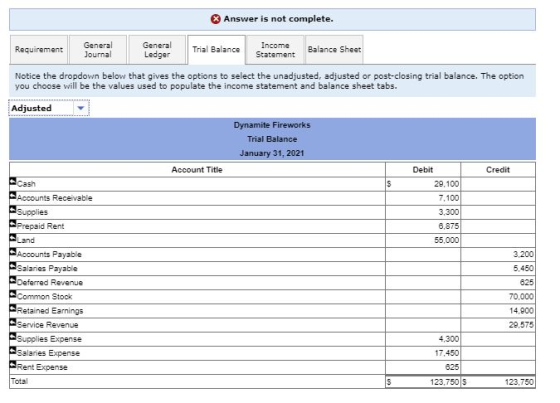Click the red error icon in banner
This screenshot has height=403, width=560.
(216, 19)
